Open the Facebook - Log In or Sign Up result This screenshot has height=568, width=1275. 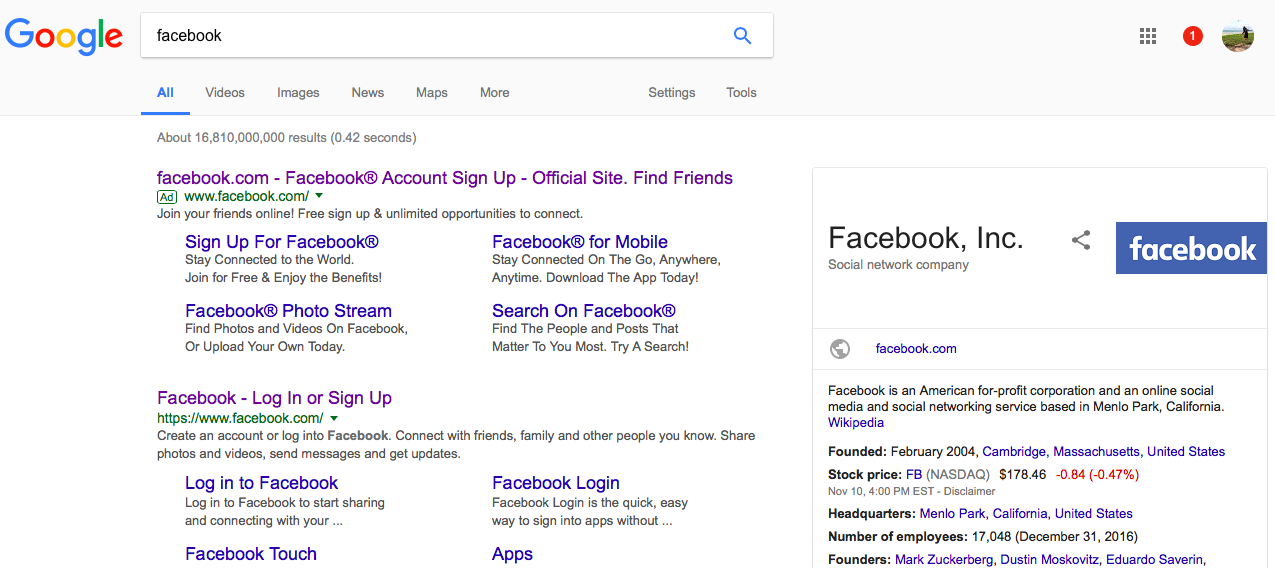pyautogui.click(x=274, y=398)
